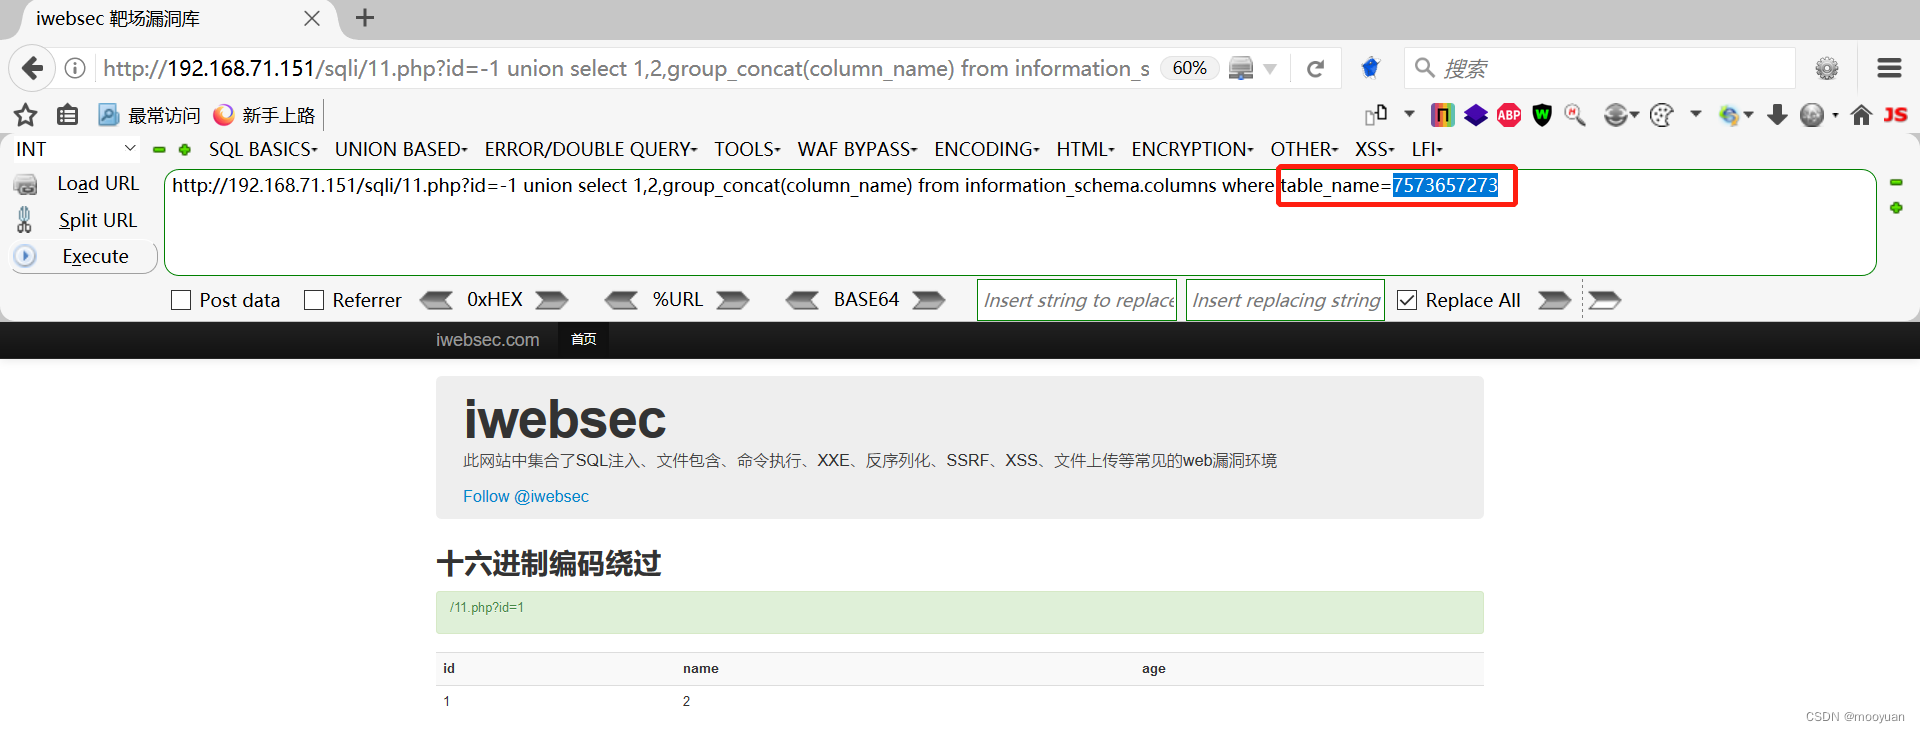Image resolution: width=1920 pixels, height=733 pixels.
Task: Expand the HTML menu
Action: 1085,149
